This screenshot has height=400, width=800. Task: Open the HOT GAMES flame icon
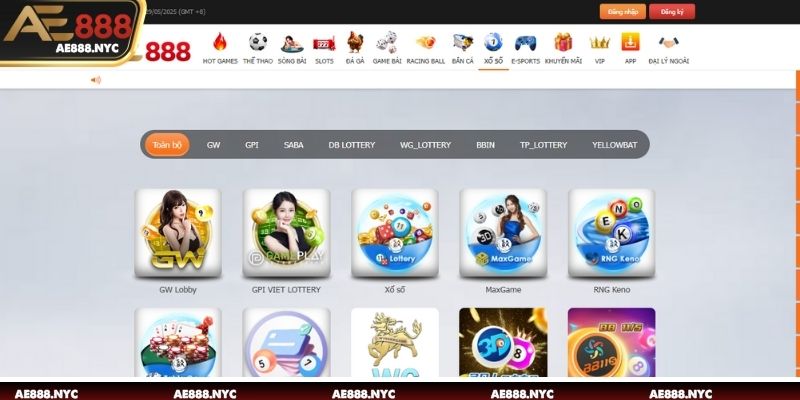coord(220,42)
